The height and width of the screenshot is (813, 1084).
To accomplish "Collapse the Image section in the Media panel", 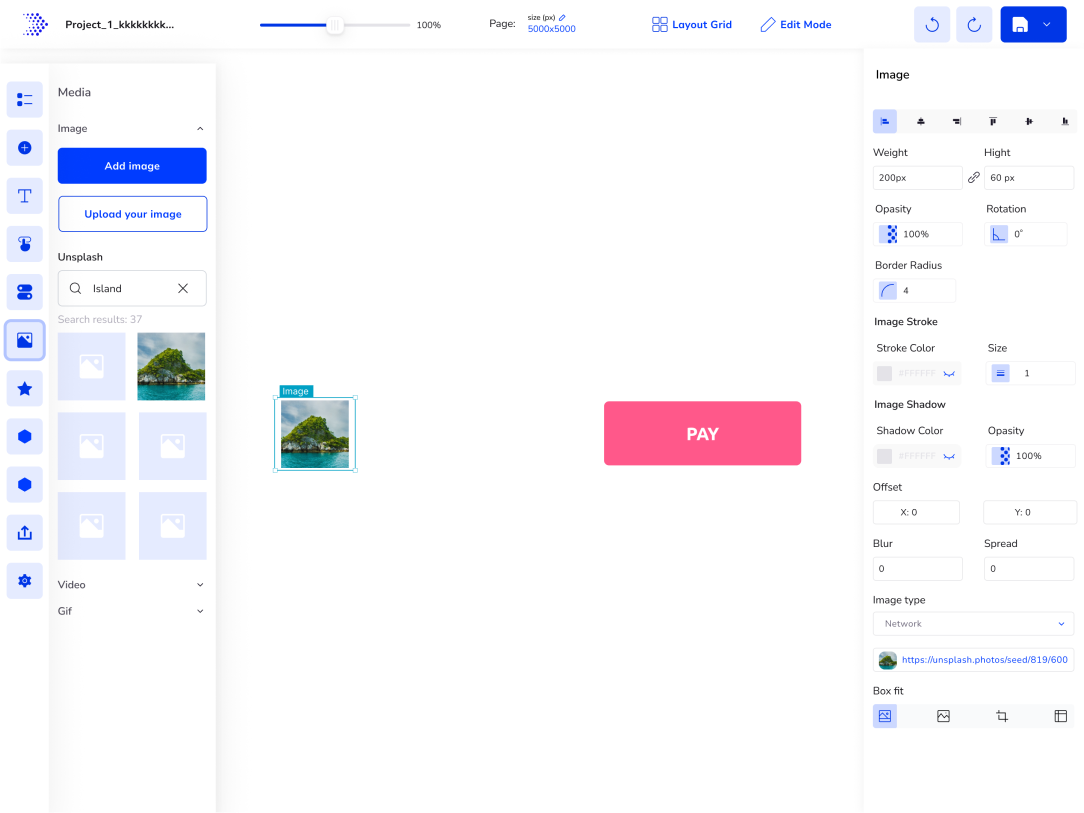I will pyautogui.click(x=199, y=128).
